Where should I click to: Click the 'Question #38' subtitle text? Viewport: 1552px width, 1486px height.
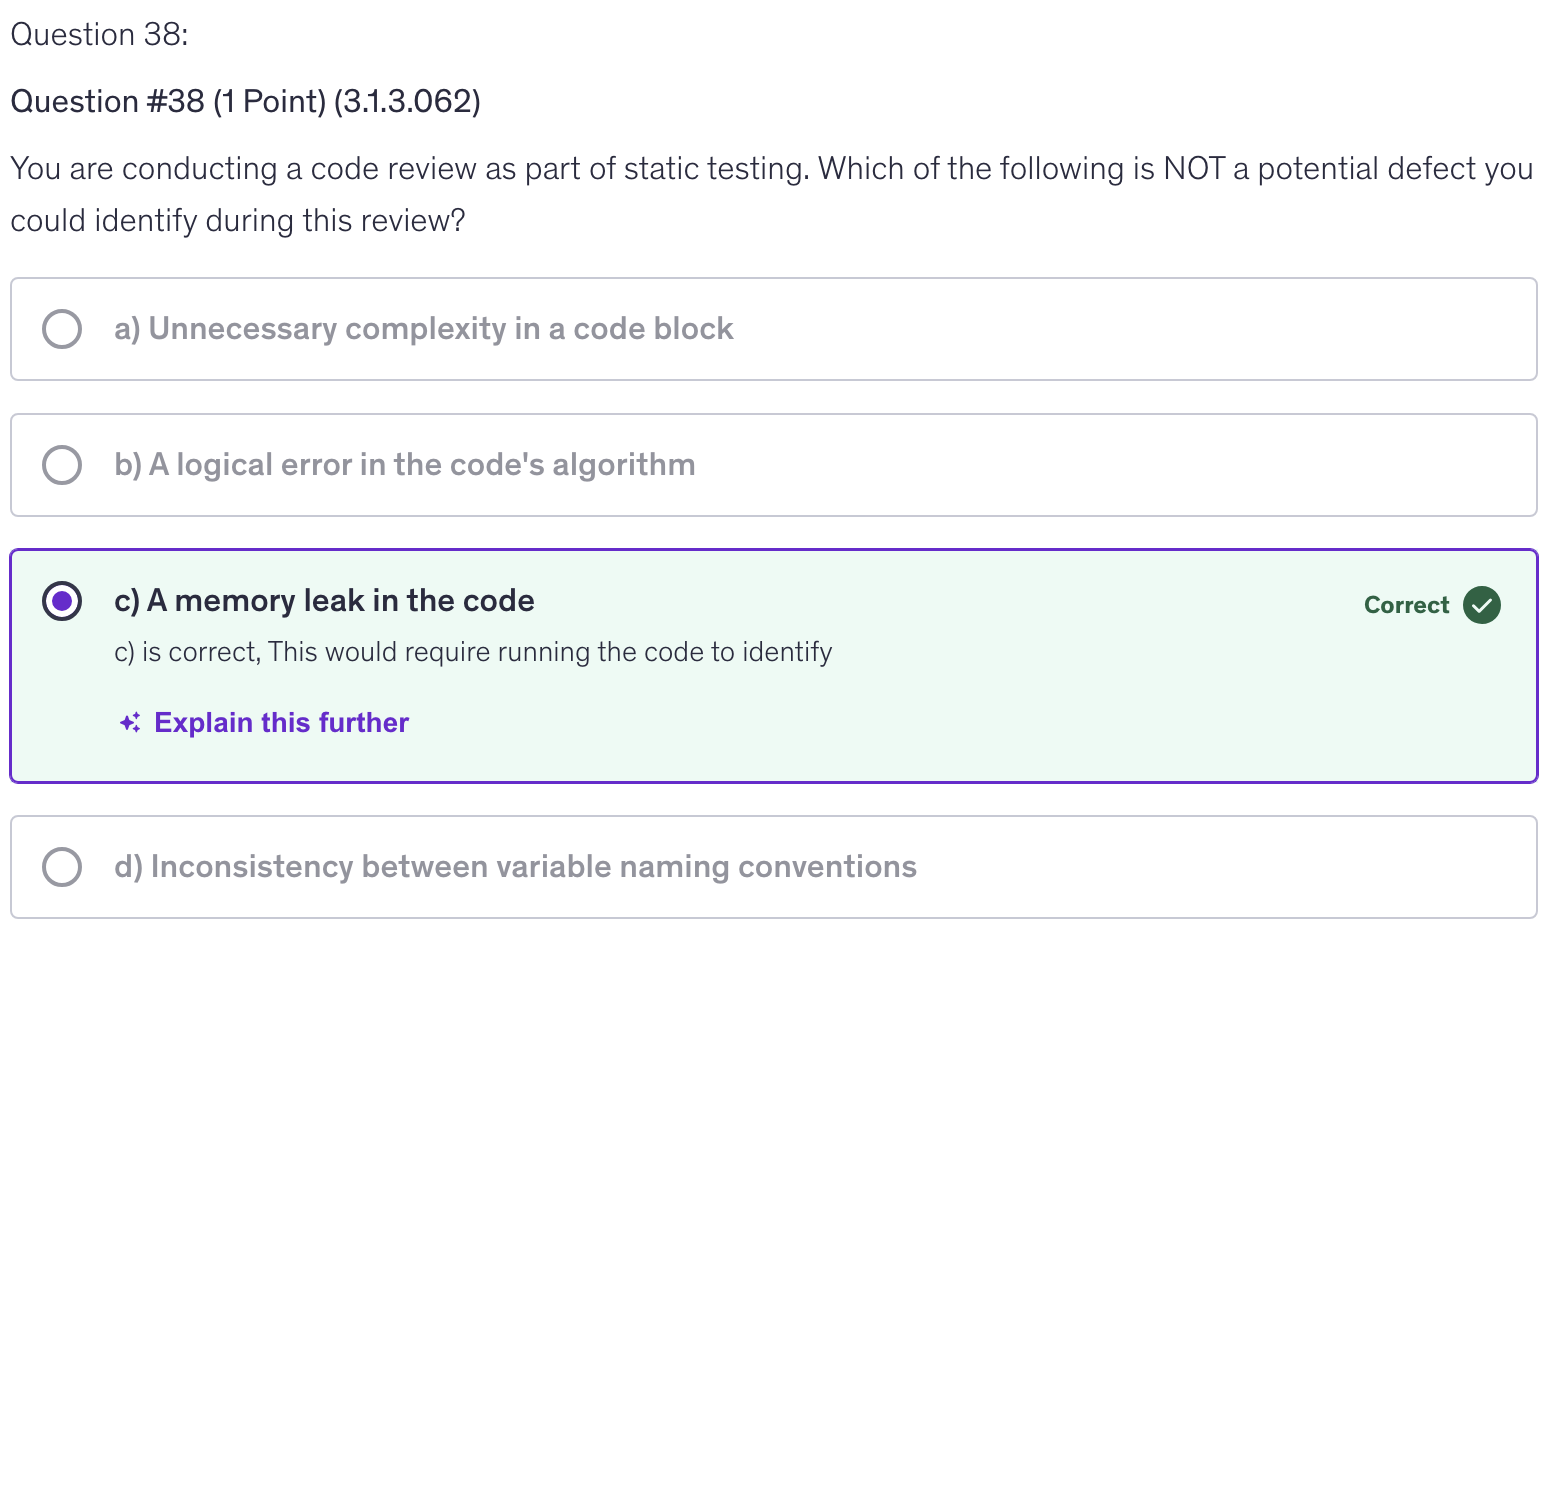[x=107, y=102]
